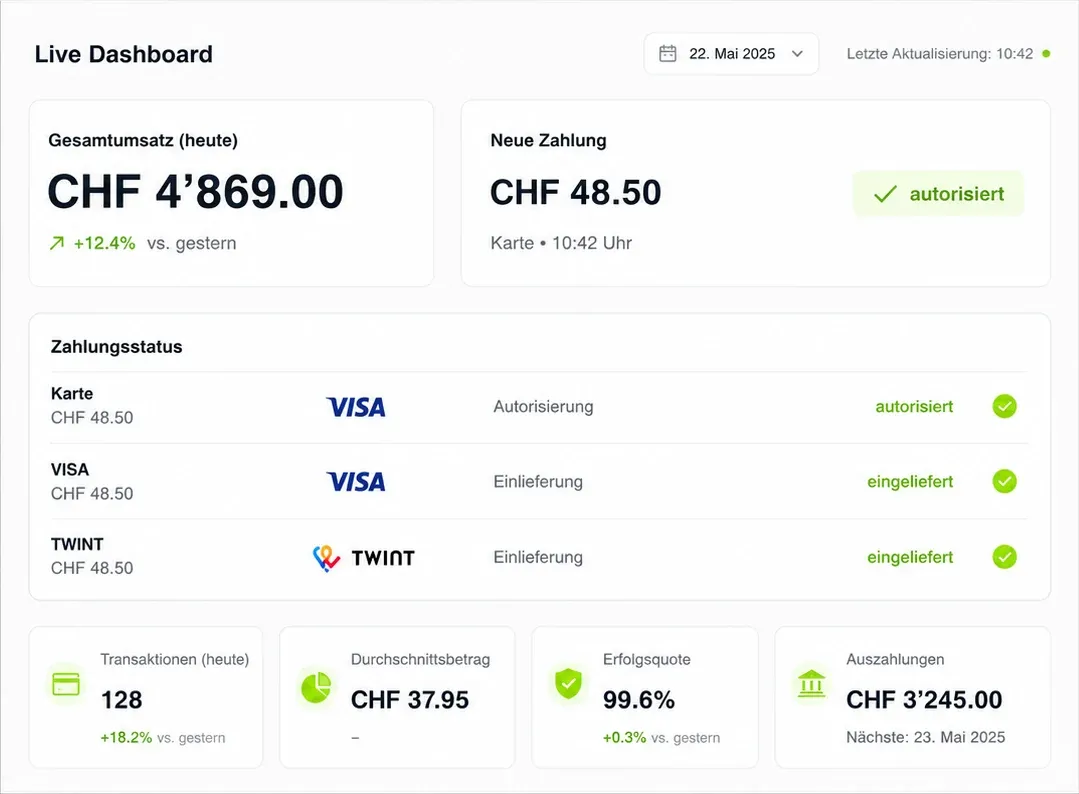Click the green live status dot
This screenshot has height=794, width=1079.
tap(1046, 54)
